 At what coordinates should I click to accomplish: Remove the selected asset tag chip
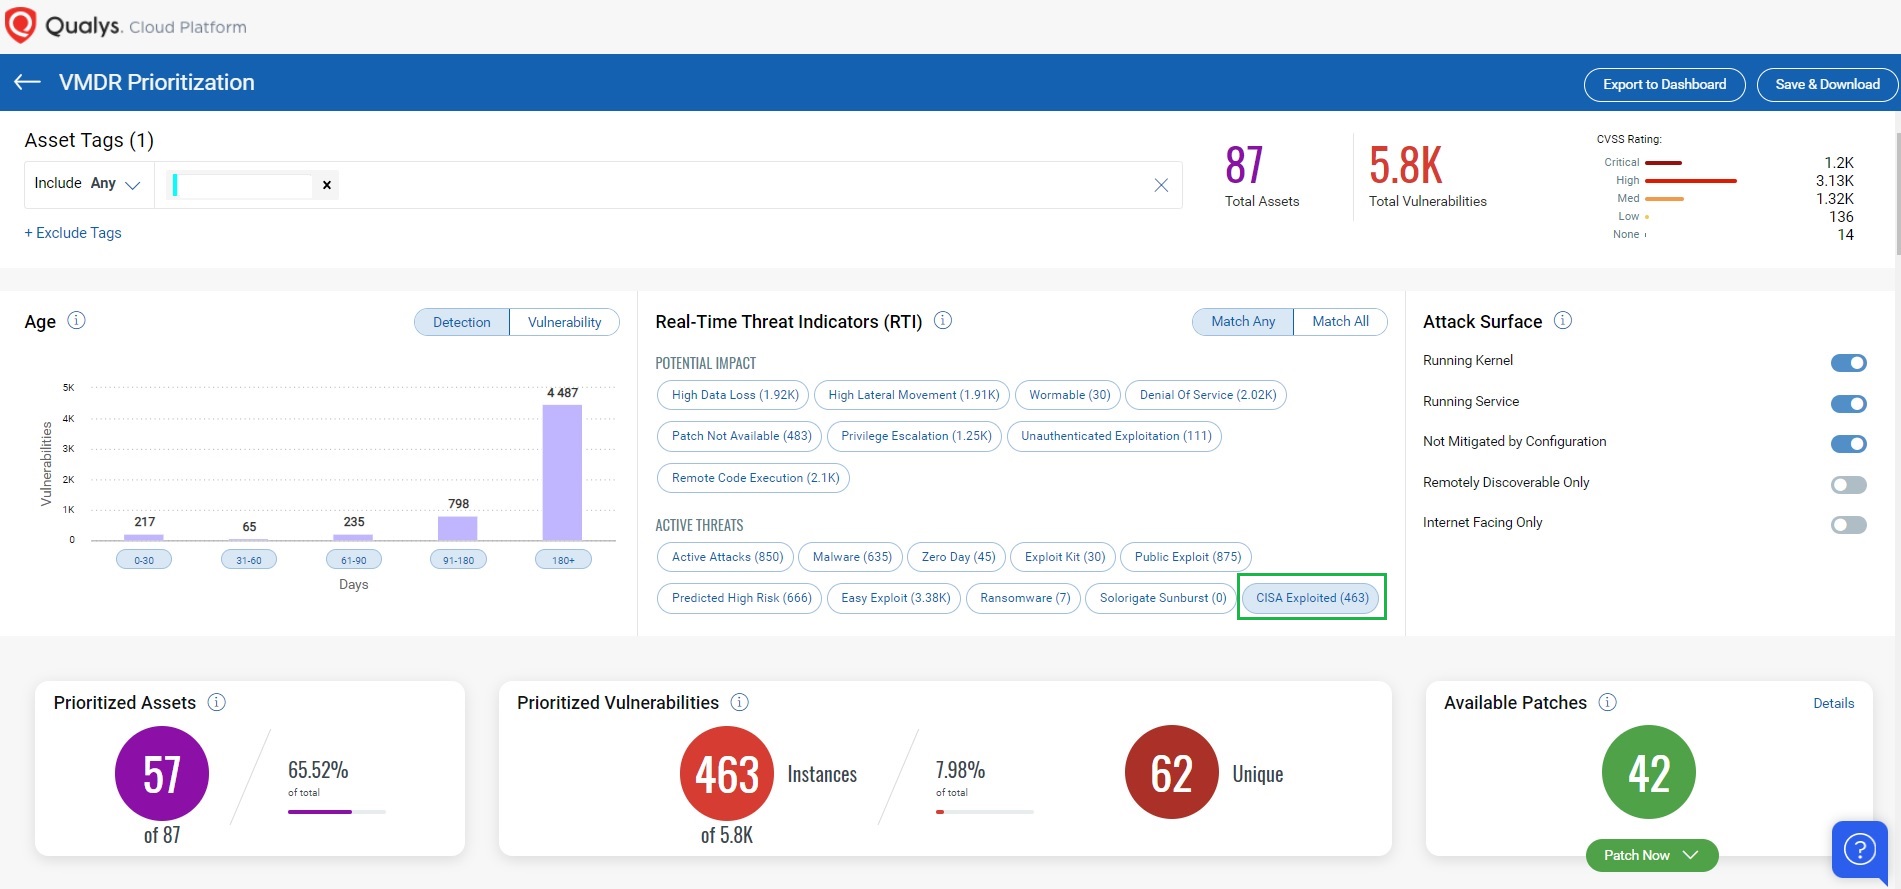pyautogui.click(x=326, y=185)
